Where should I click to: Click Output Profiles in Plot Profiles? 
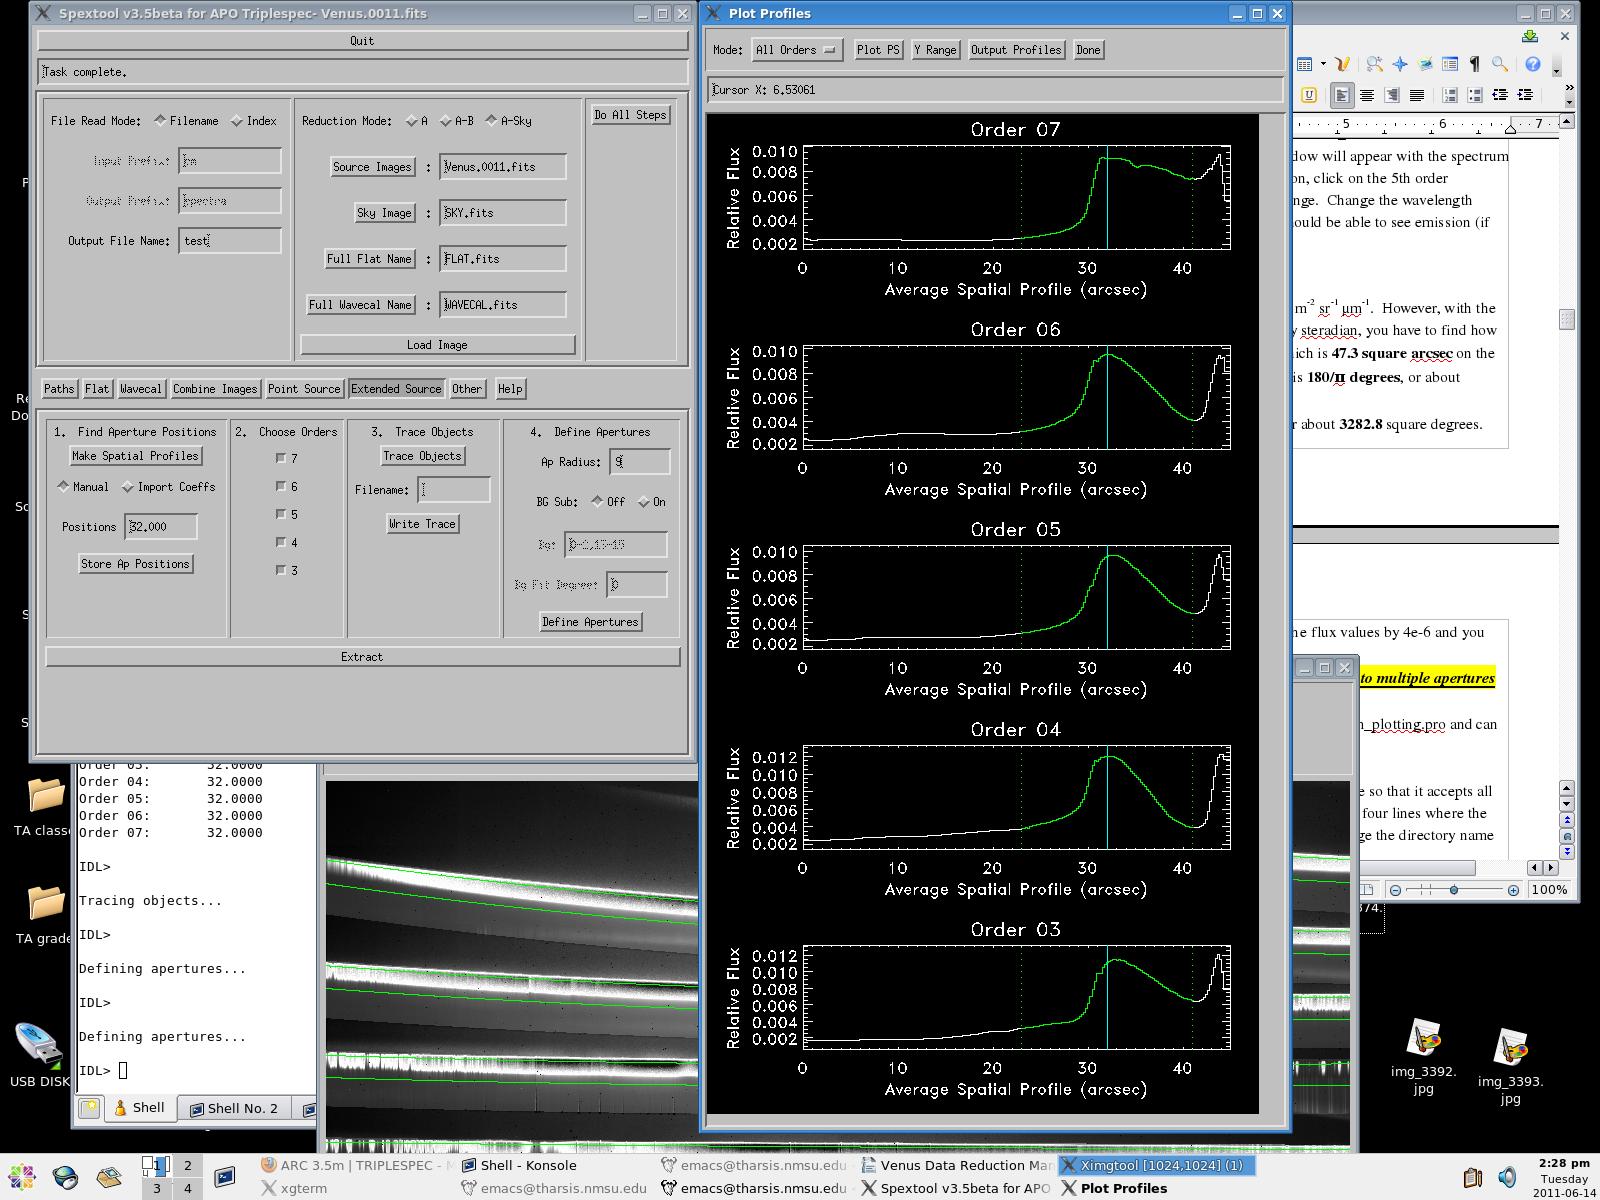click(x=1016, y=50)
